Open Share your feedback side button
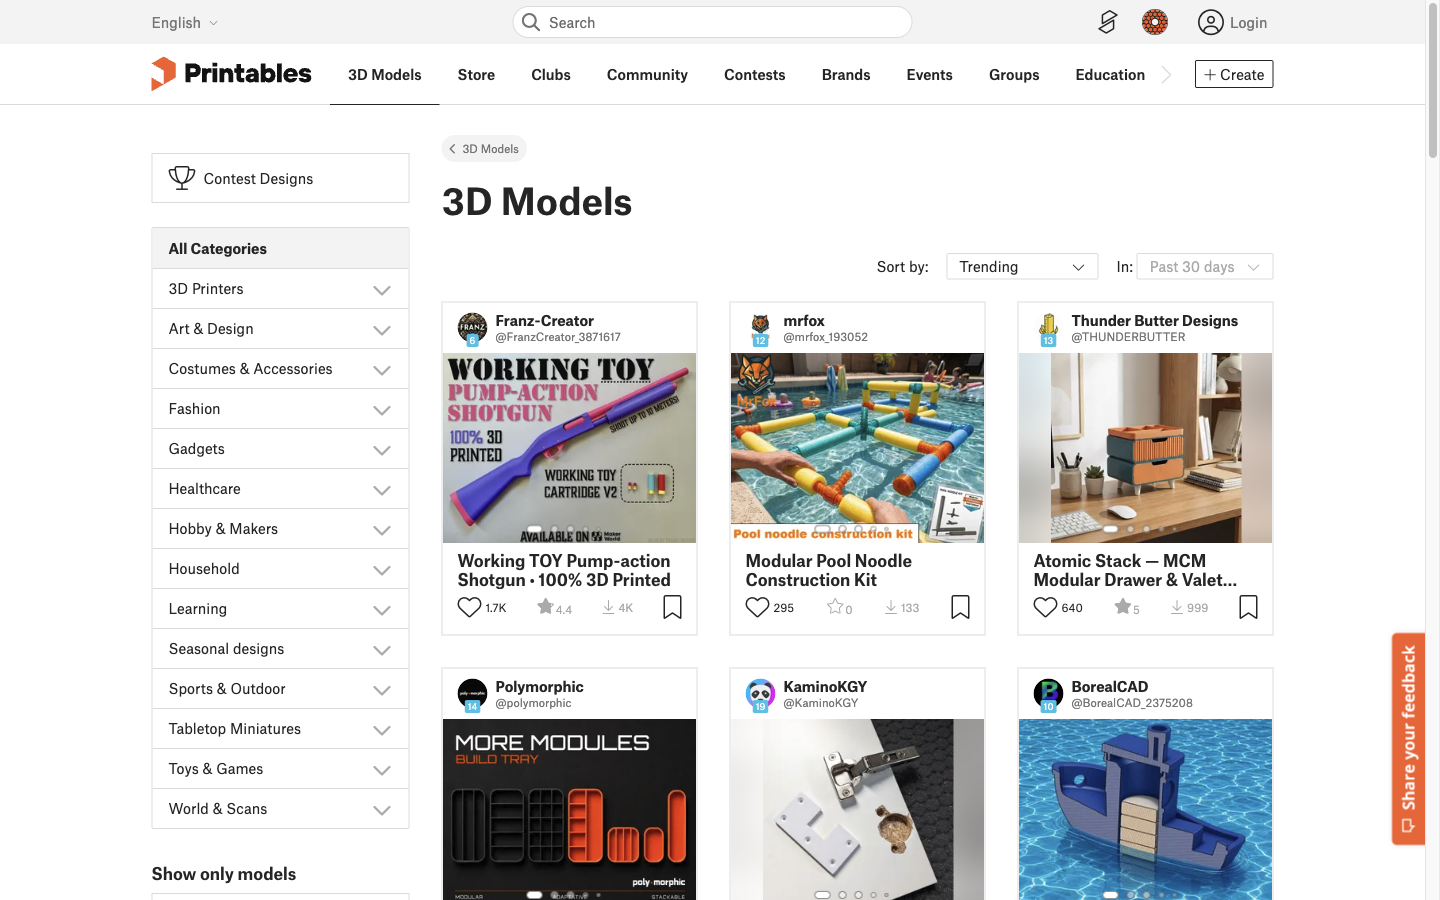 pos(1408,739)
